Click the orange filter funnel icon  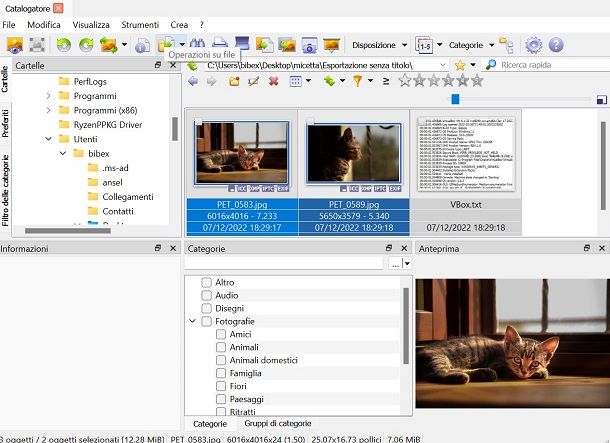pos(358,81)
